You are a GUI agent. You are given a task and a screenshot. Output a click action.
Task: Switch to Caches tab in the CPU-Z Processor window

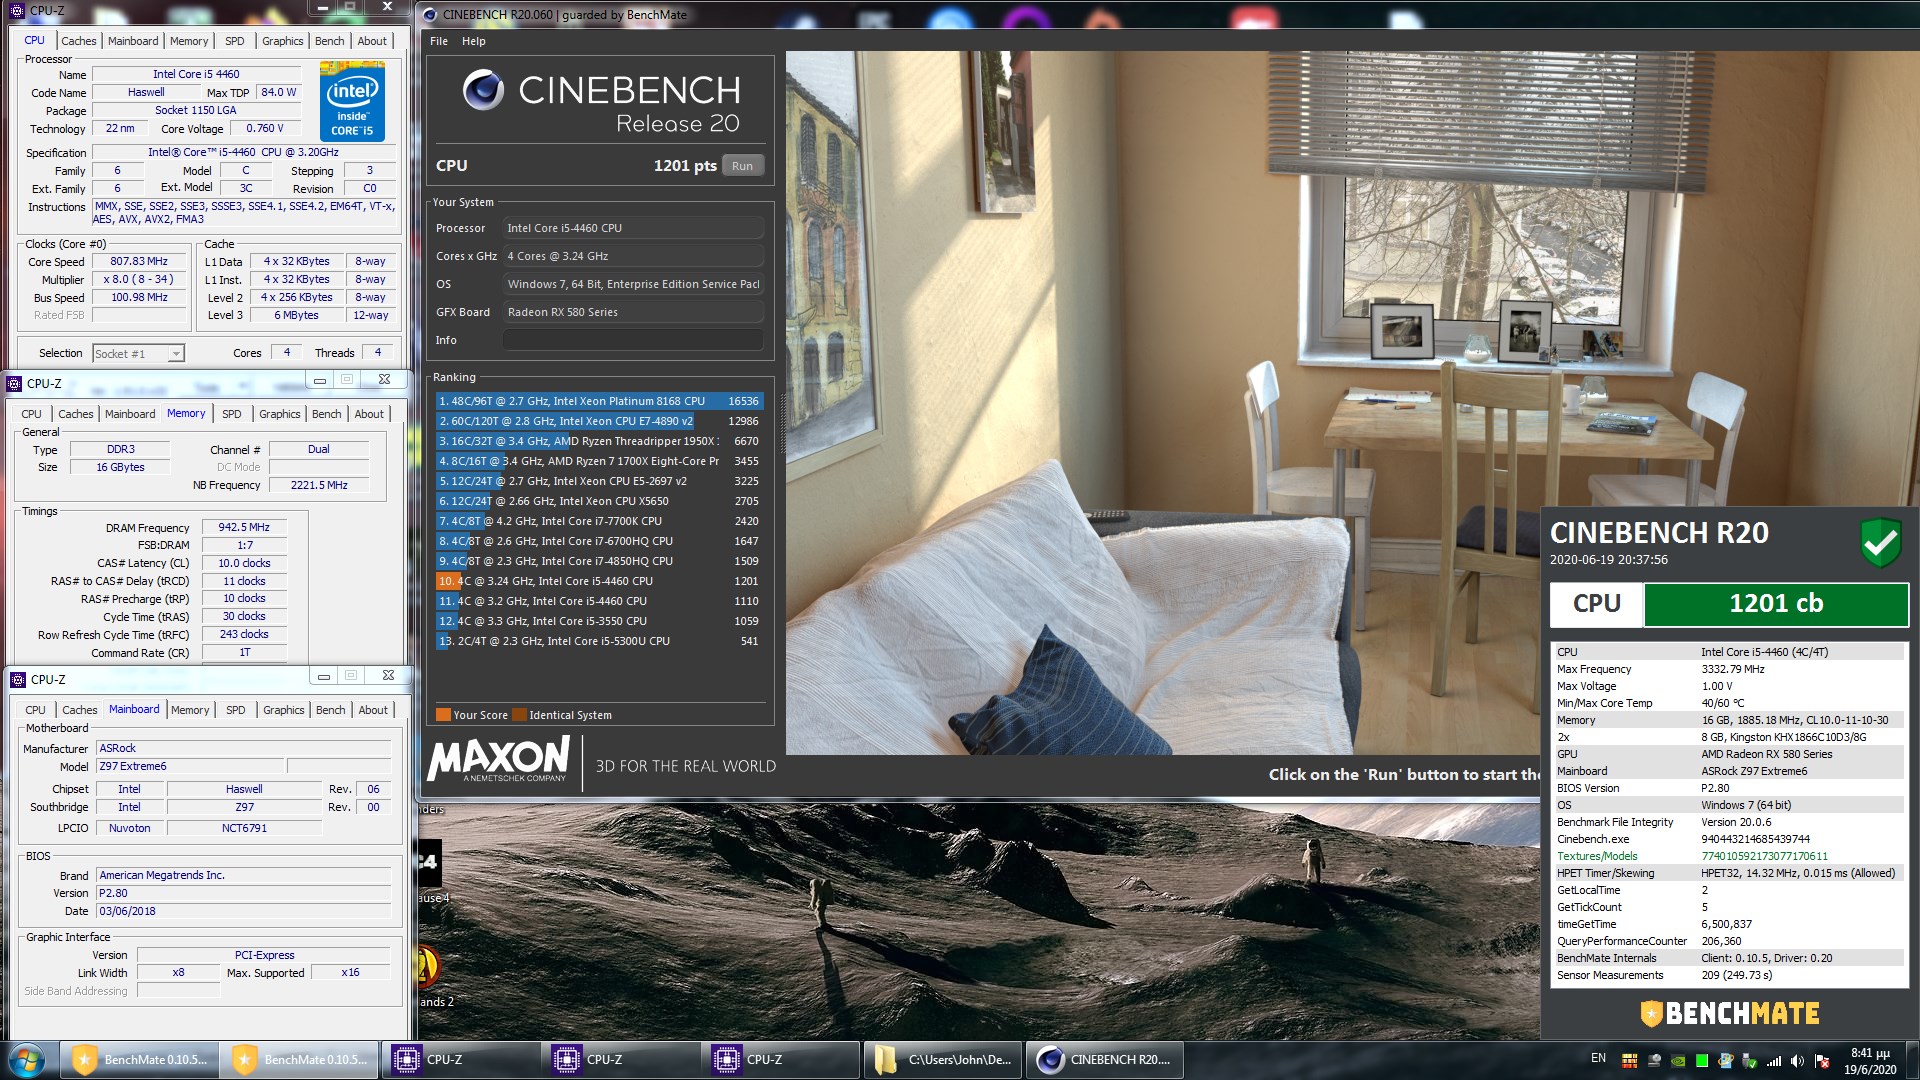pyautogui.click(x=78, y=41)
